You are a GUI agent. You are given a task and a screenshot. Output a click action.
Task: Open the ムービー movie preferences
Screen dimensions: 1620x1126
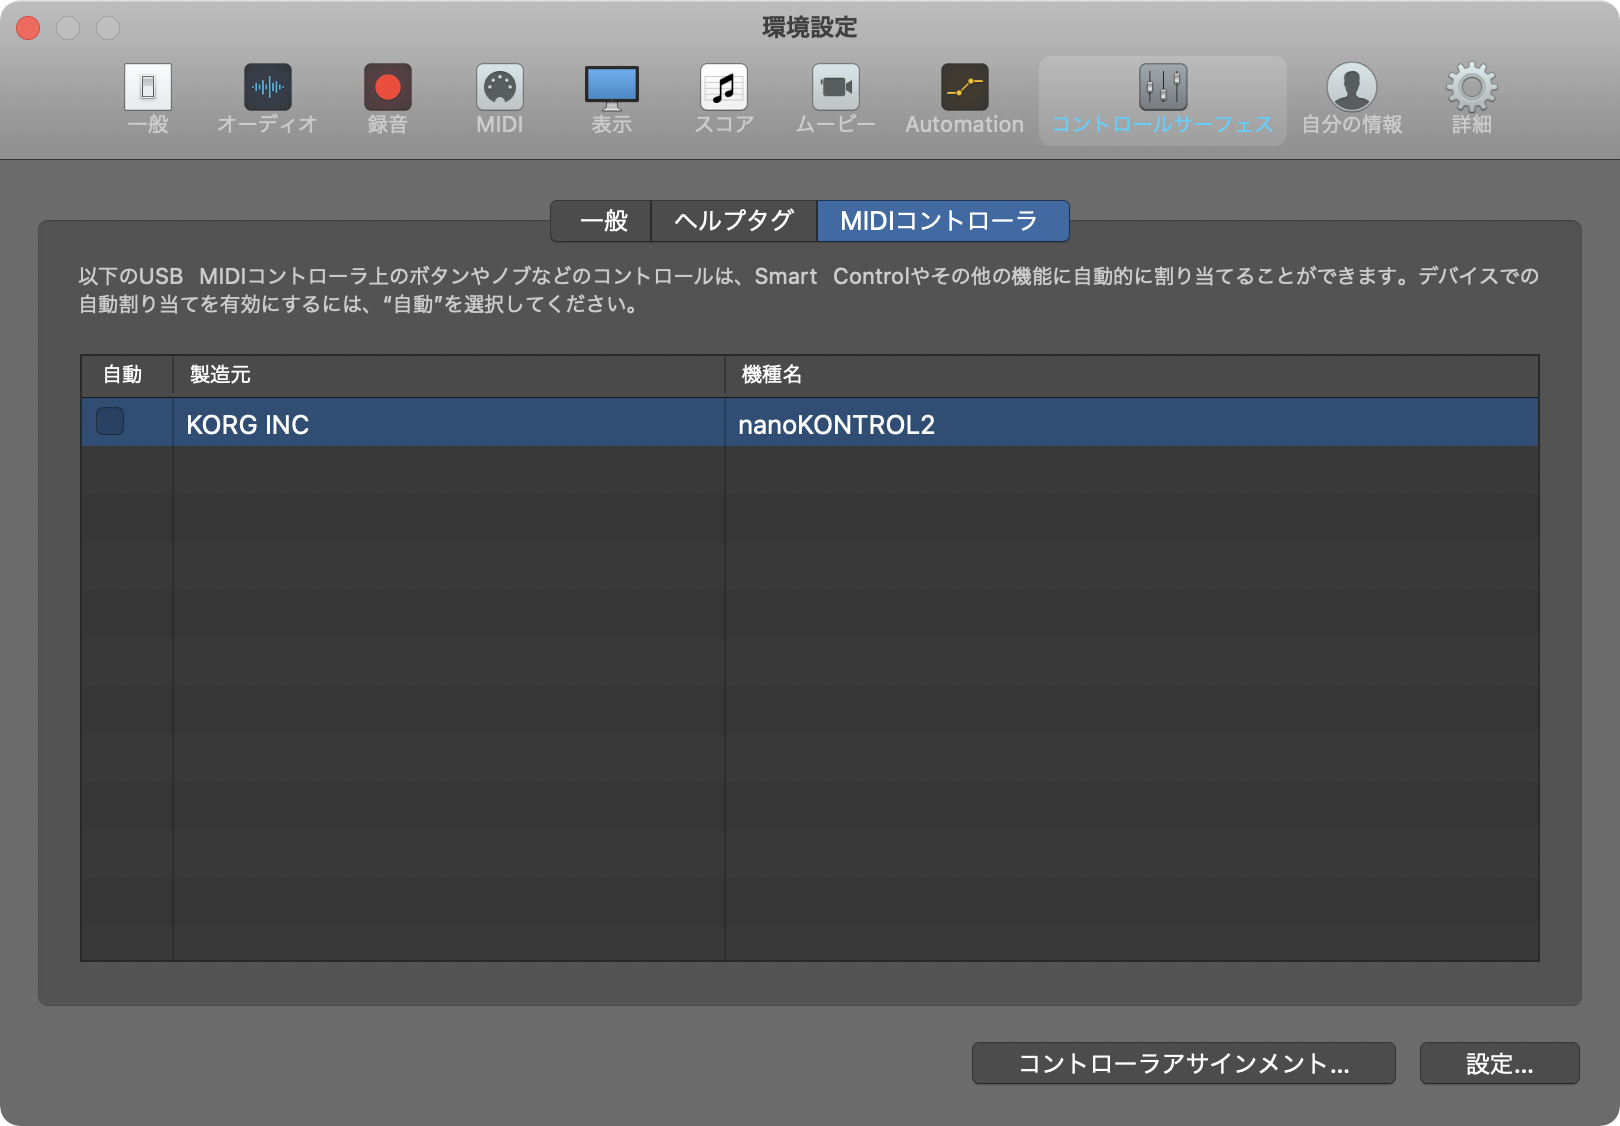click(x=835, y=99)
